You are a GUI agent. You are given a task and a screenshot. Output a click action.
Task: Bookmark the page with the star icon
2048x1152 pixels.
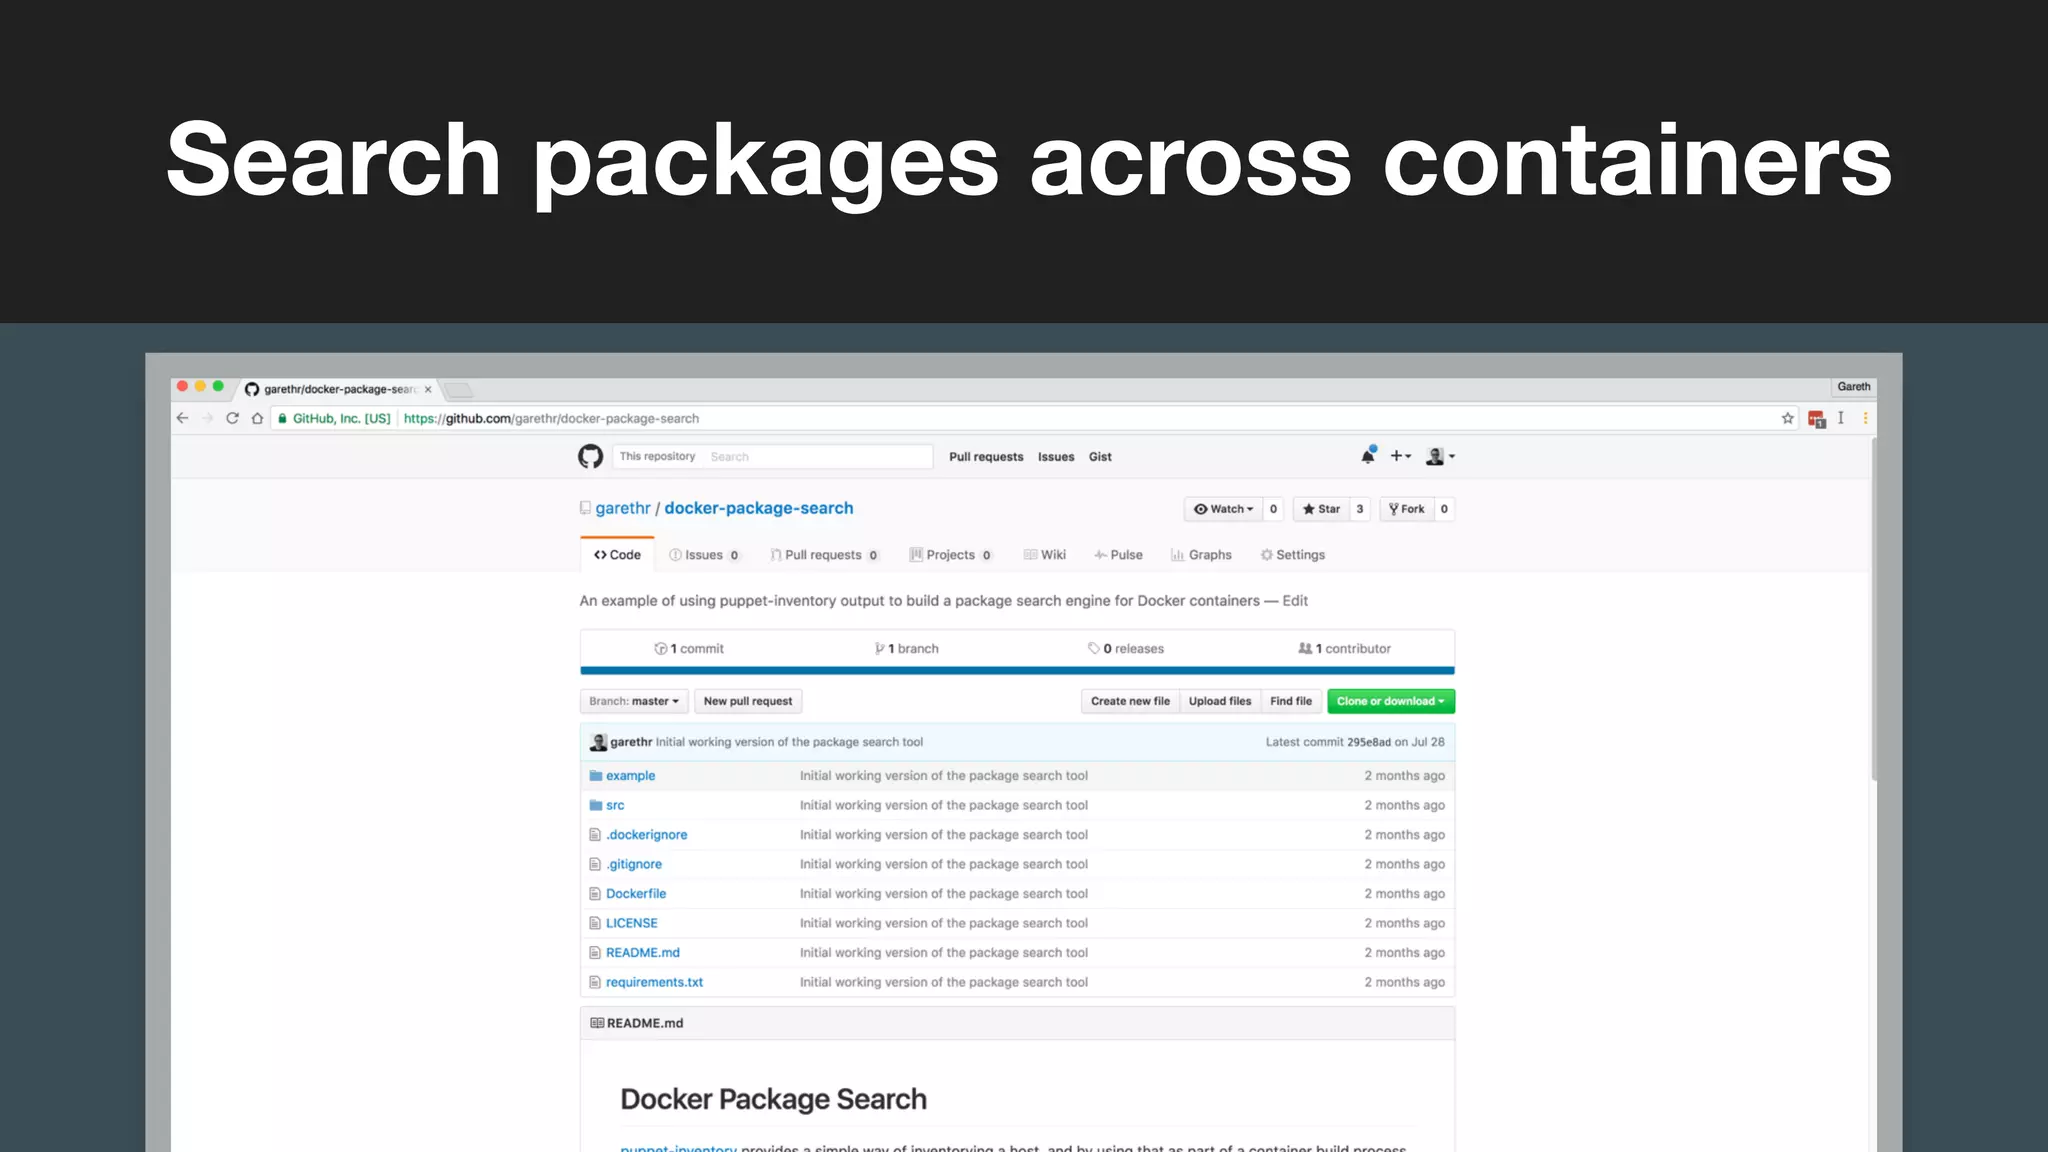pyautogui.click(x=1787, y=418)
